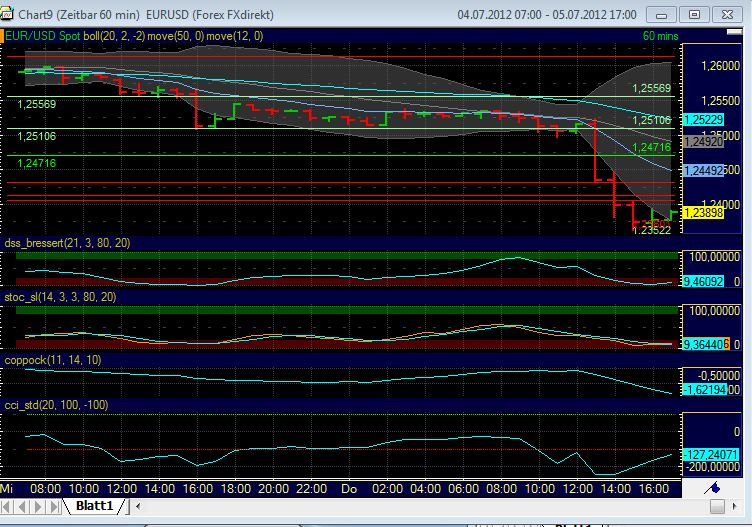
Task: Close the Chart9 window
Action: pos(727,15)
